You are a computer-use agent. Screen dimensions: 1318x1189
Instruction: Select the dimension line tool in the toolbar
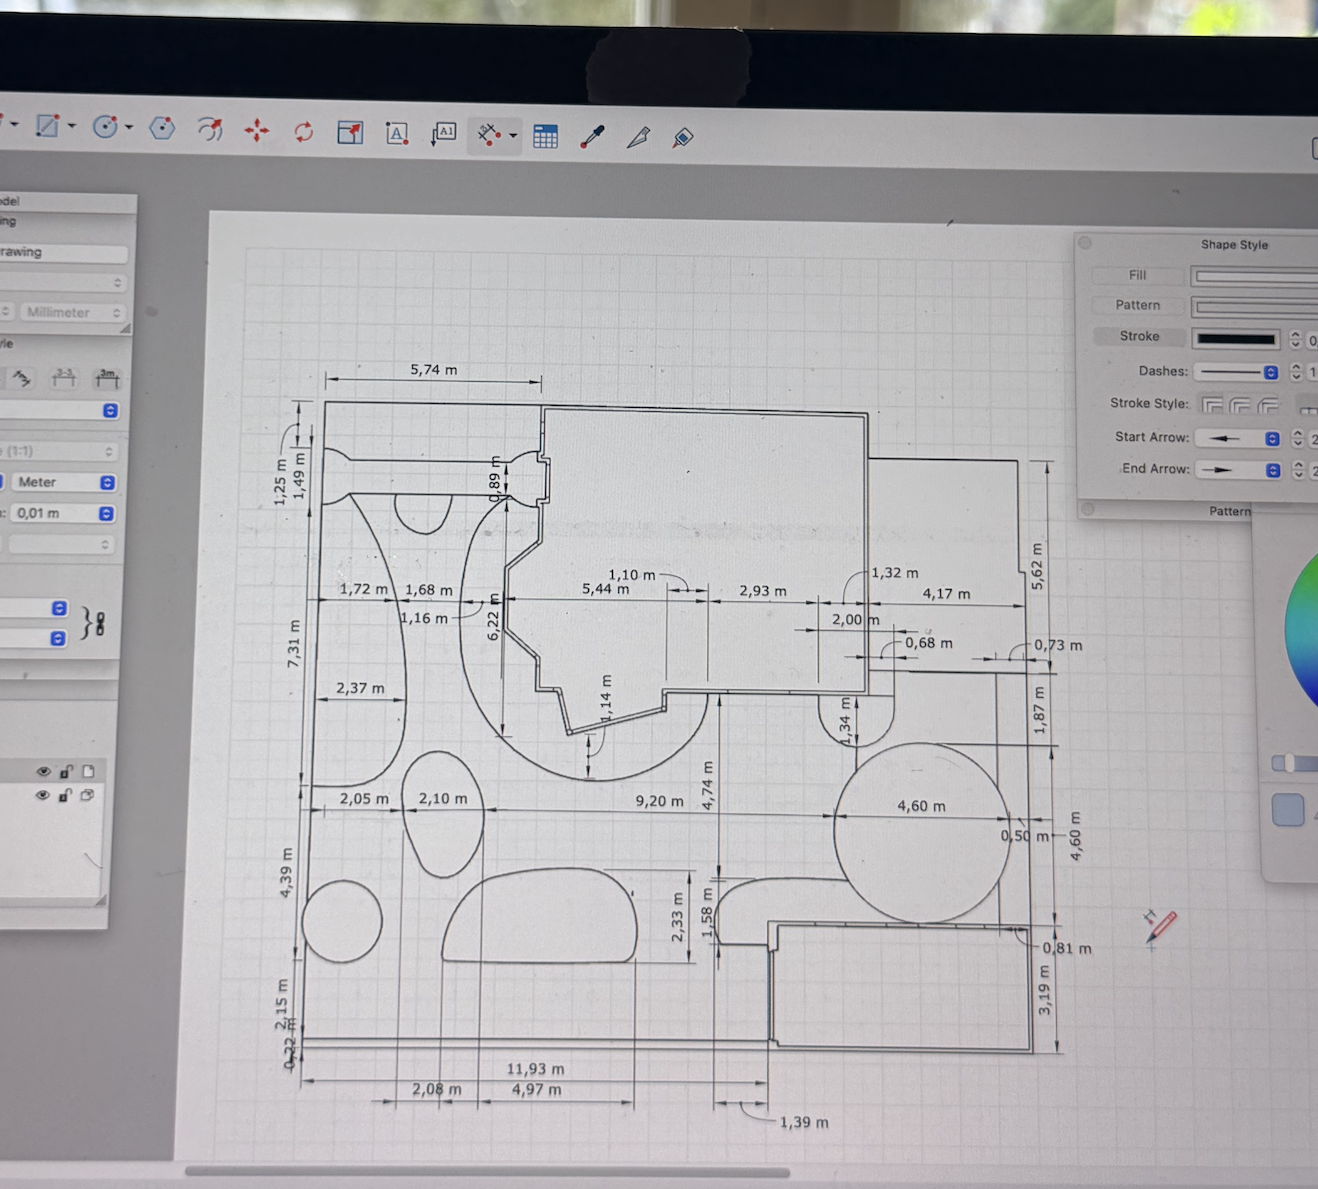tap(488, 134)
